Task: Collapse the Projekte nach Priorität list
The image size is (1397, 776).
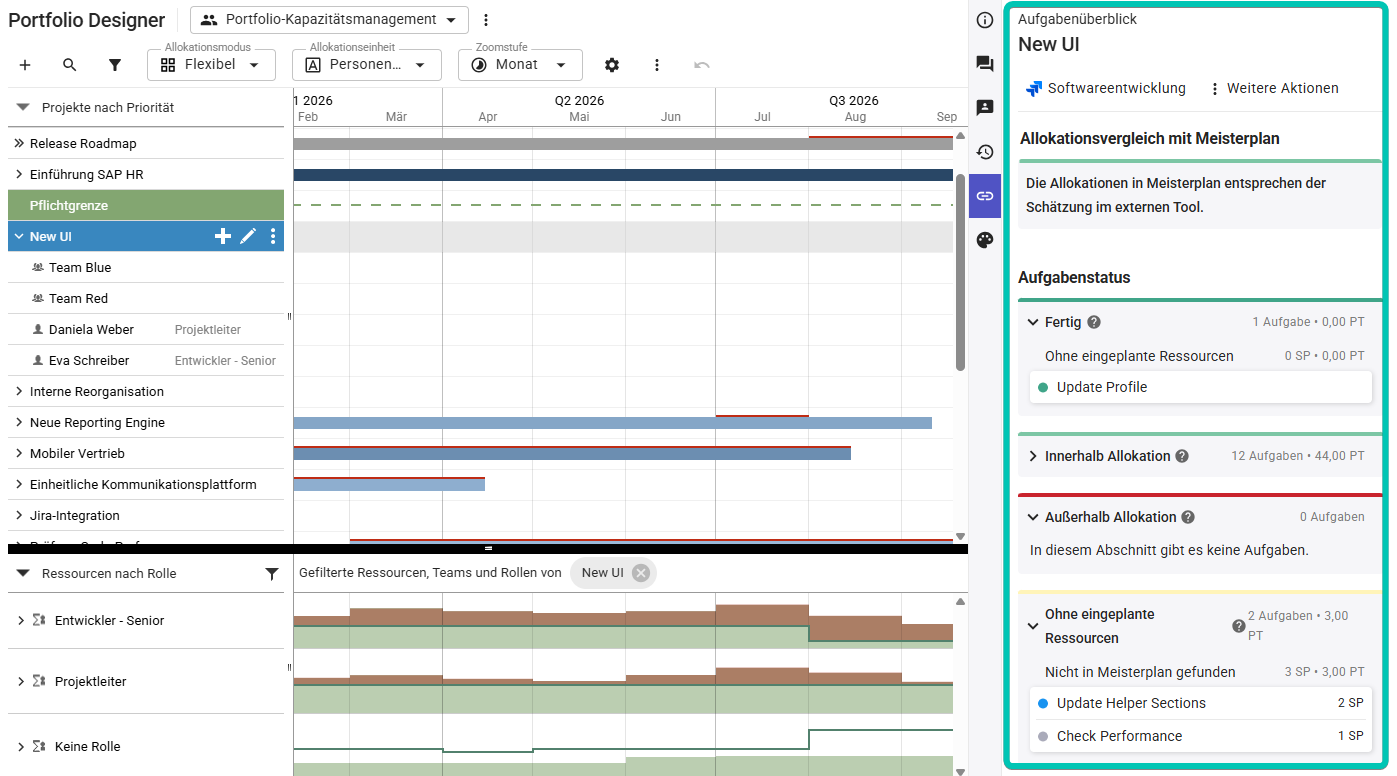Action: (x=23, y=107)
